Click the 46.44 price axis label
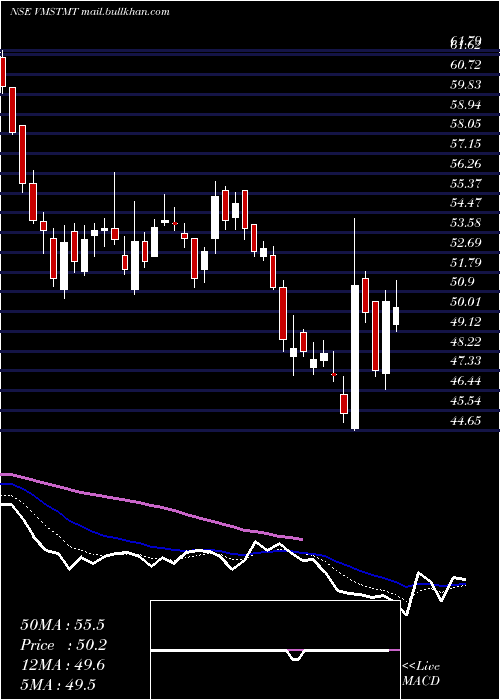 466,381
